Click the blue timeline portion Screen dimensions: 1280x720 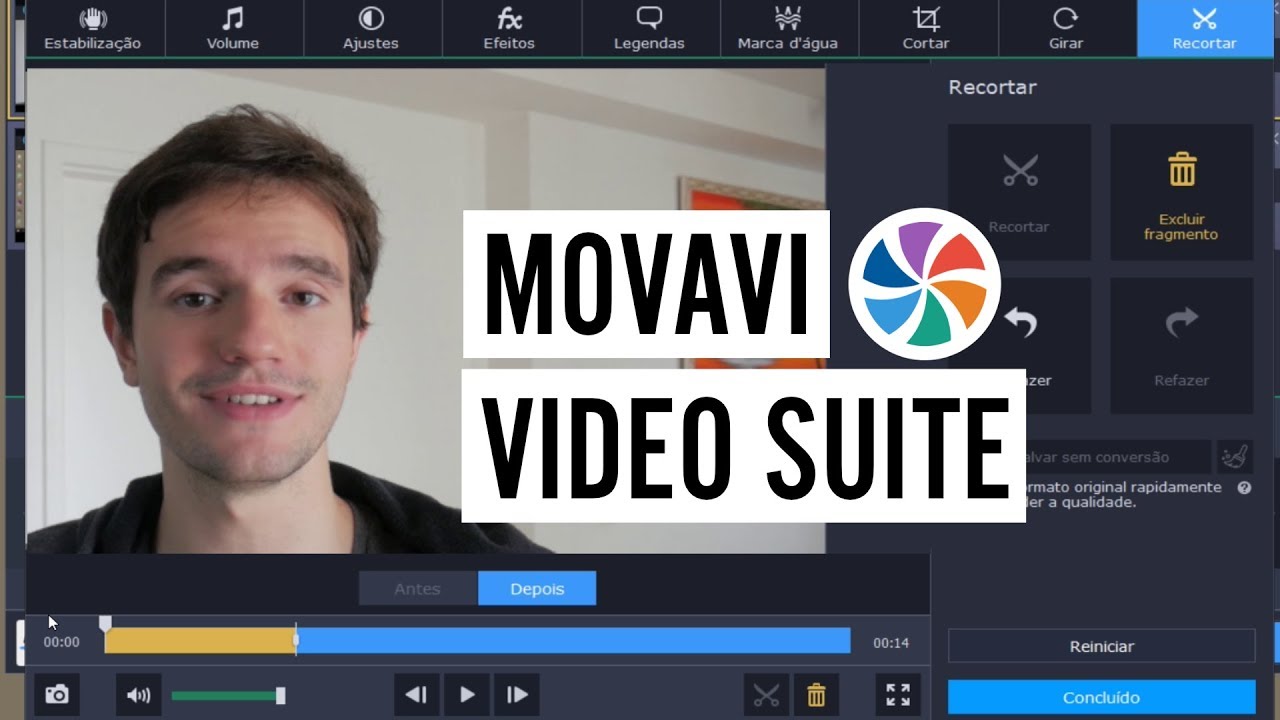coord(573,641)
